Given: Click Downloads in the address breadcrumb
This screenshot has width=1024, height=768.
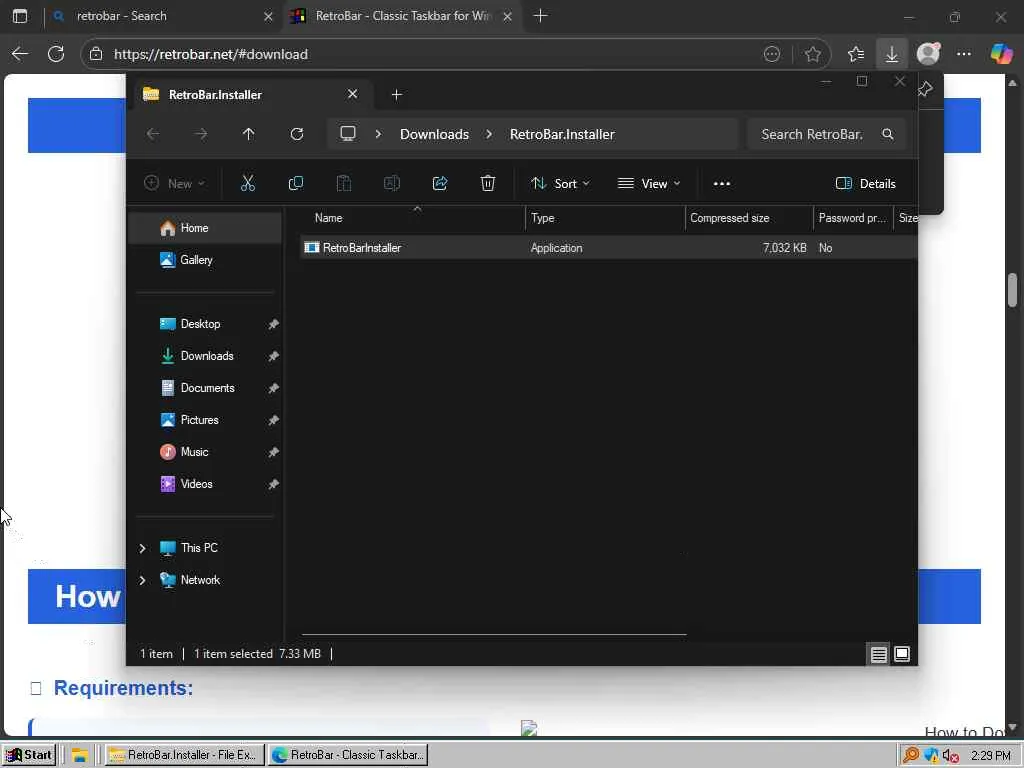Looking at the screenshot, I should pos(434,134).
